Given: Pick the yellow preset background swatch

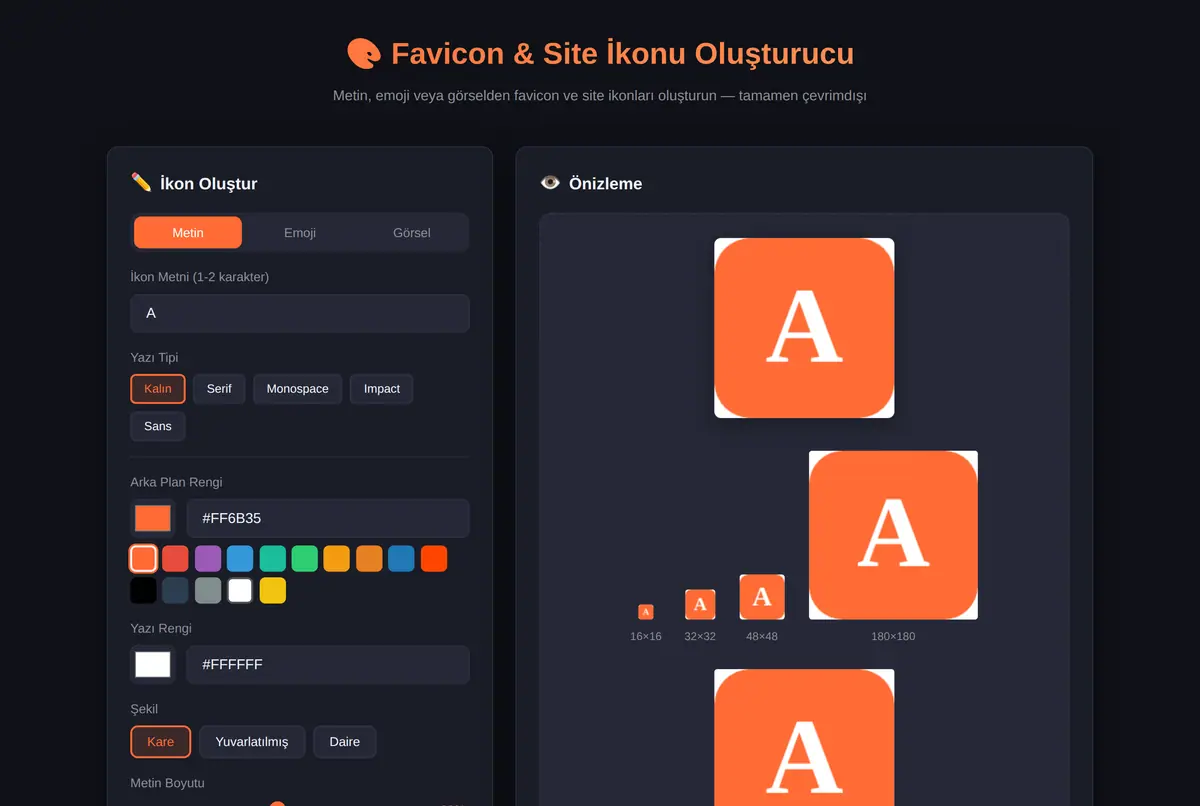Looking at the screenshot, I should 273,590.
